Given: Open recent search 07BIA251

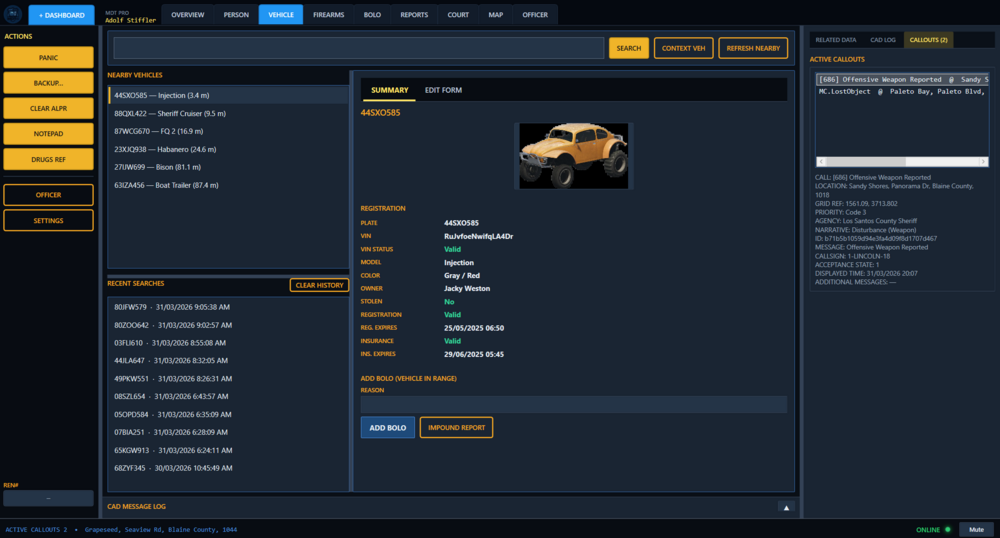Looking at the screenshot, I should click(228, 432).
